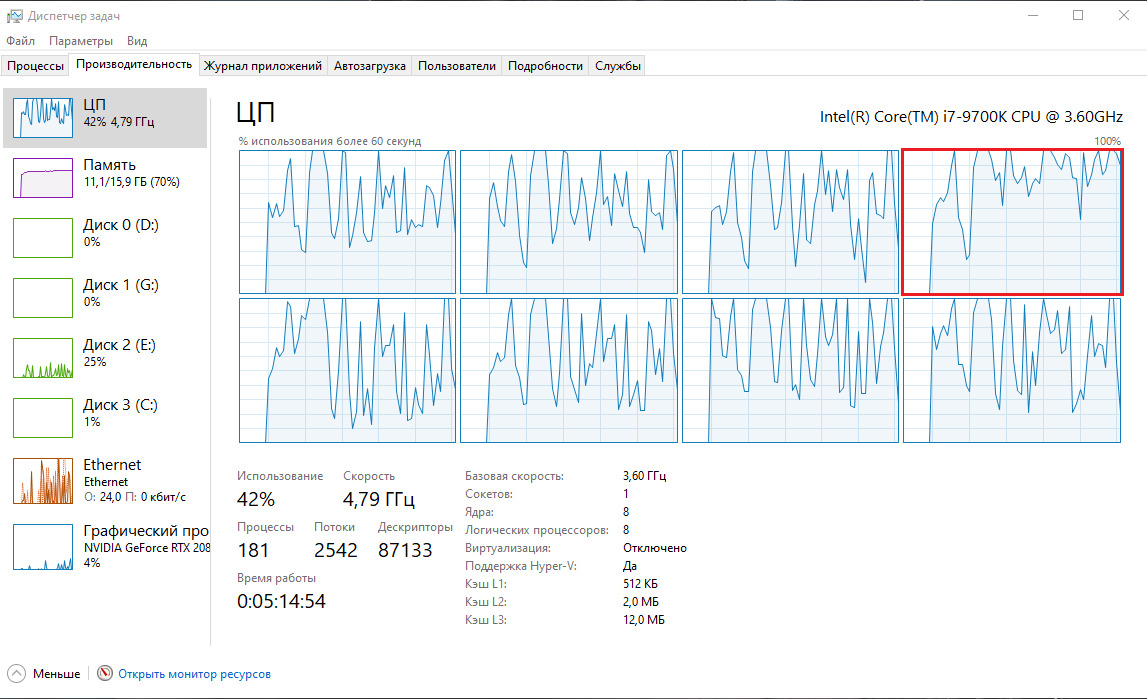Open the Параметры menu

click(81, 41)
